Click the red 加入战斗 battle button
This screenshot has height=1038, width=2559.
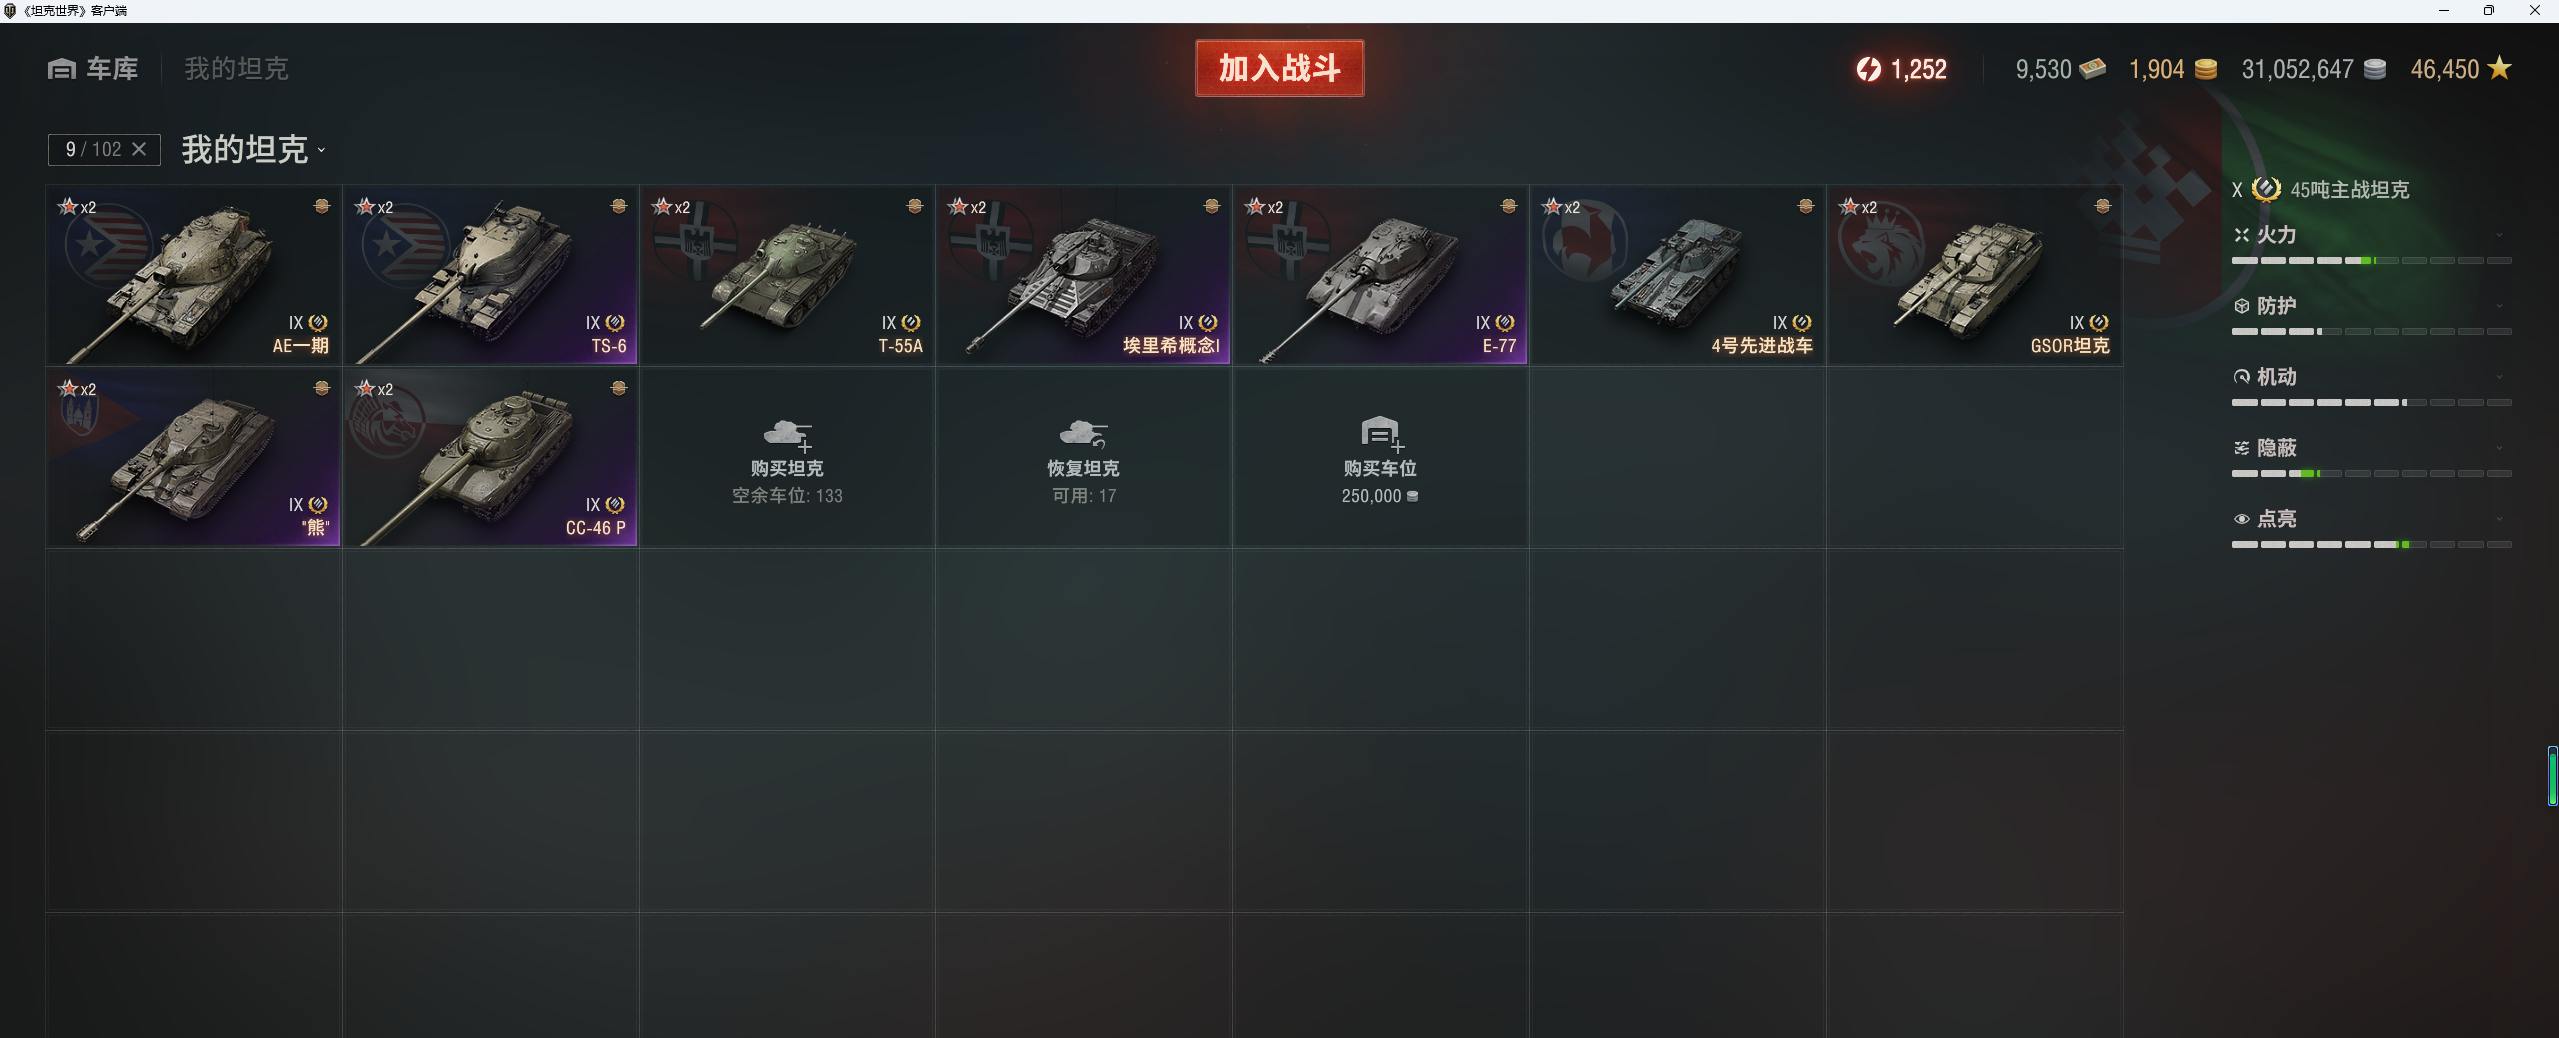point(1279,68)
